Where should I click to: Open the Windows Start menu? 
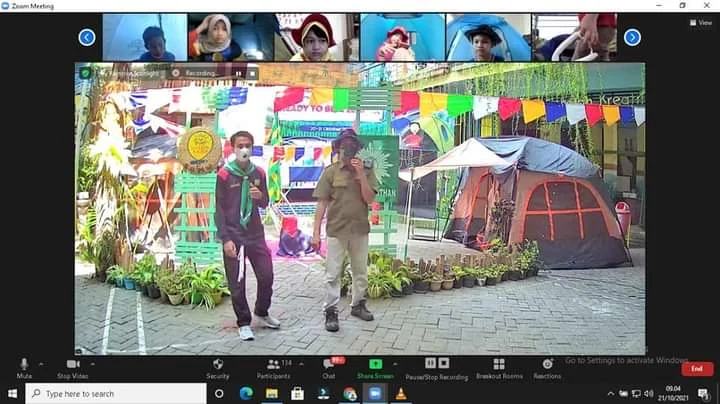click(12, 393)
